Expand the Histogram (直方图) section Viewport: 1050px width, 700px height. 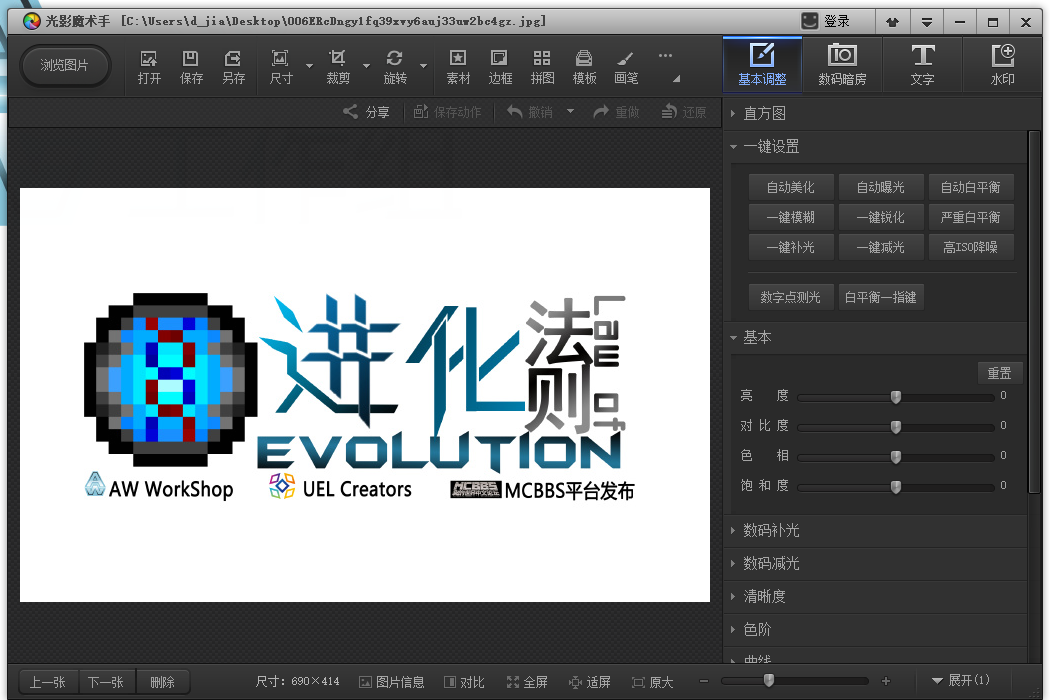coord(764,113)
